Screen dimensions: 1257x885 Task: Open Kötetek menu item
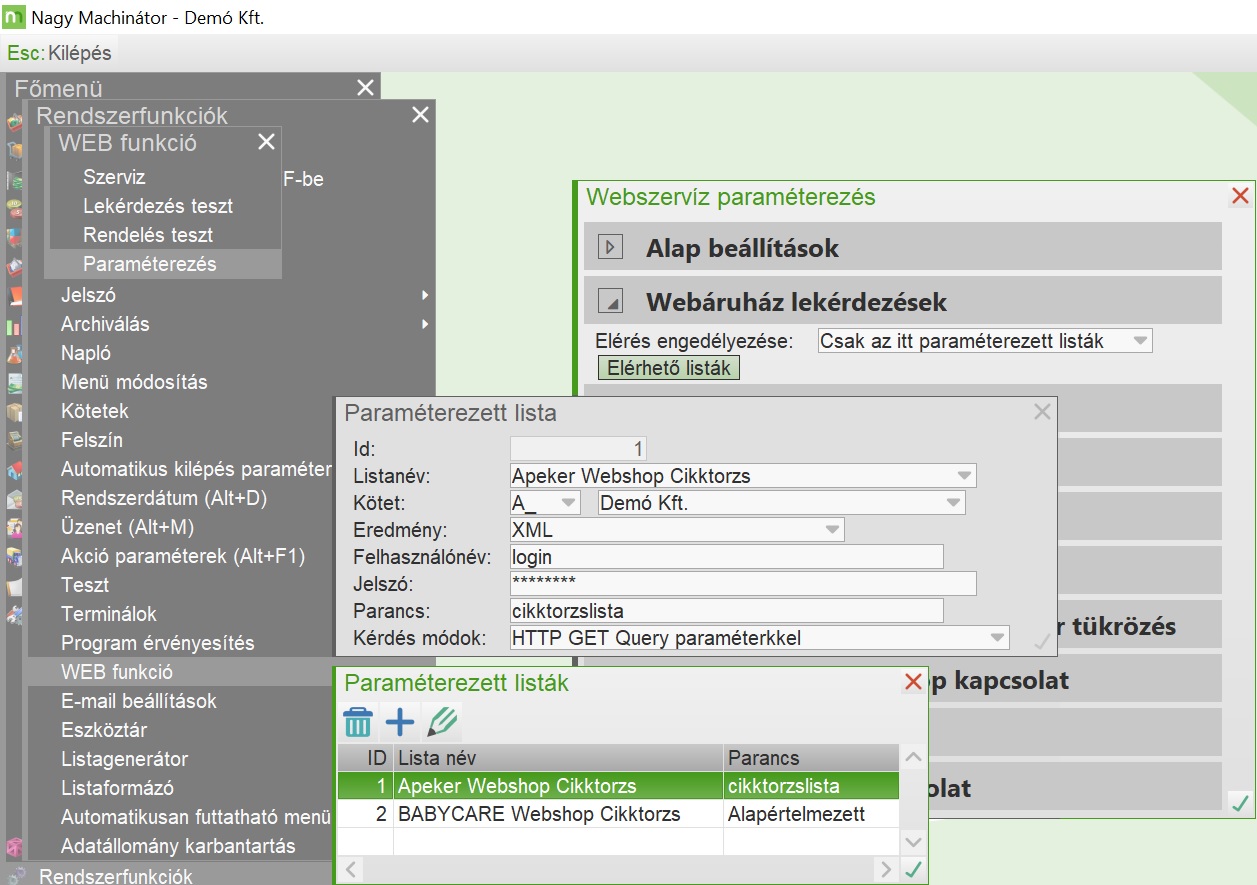coord(95,411)
